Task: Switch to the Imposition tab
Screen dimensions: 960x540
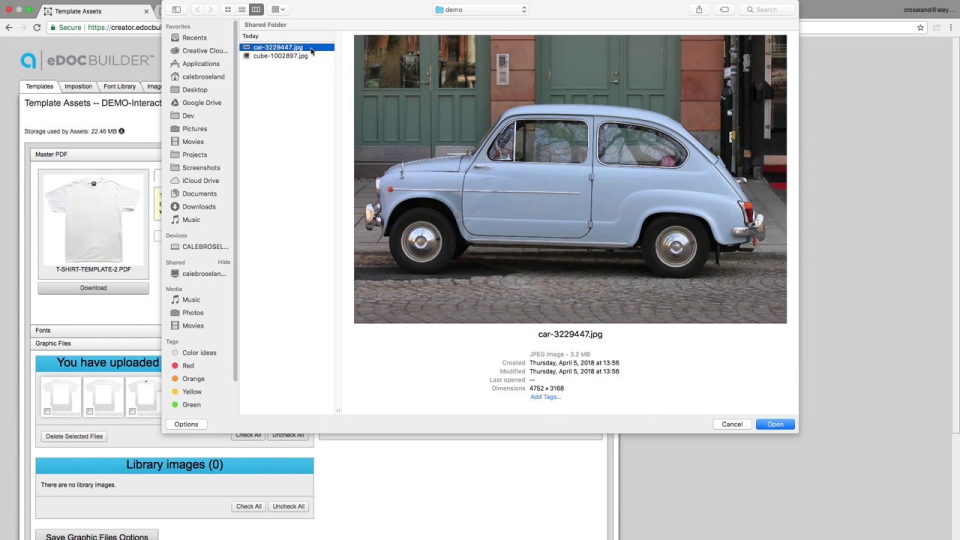Action: tap(78, 87)
